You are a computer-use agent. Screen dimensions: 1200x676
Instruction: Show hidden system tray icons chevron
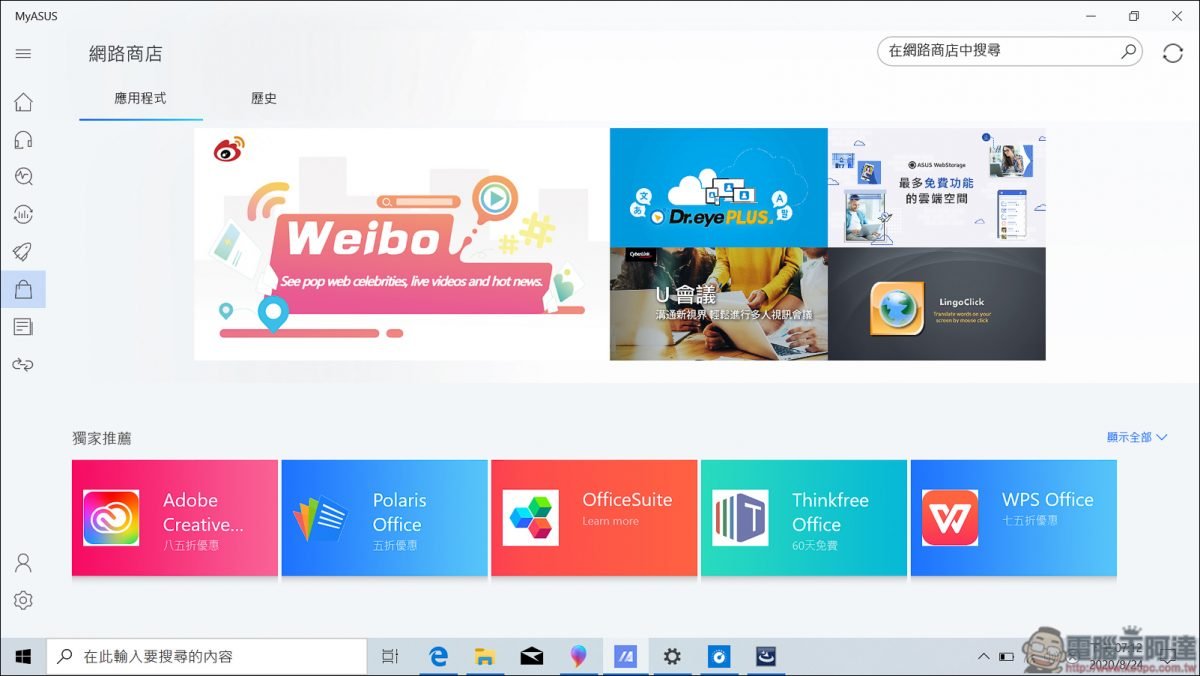983,657
